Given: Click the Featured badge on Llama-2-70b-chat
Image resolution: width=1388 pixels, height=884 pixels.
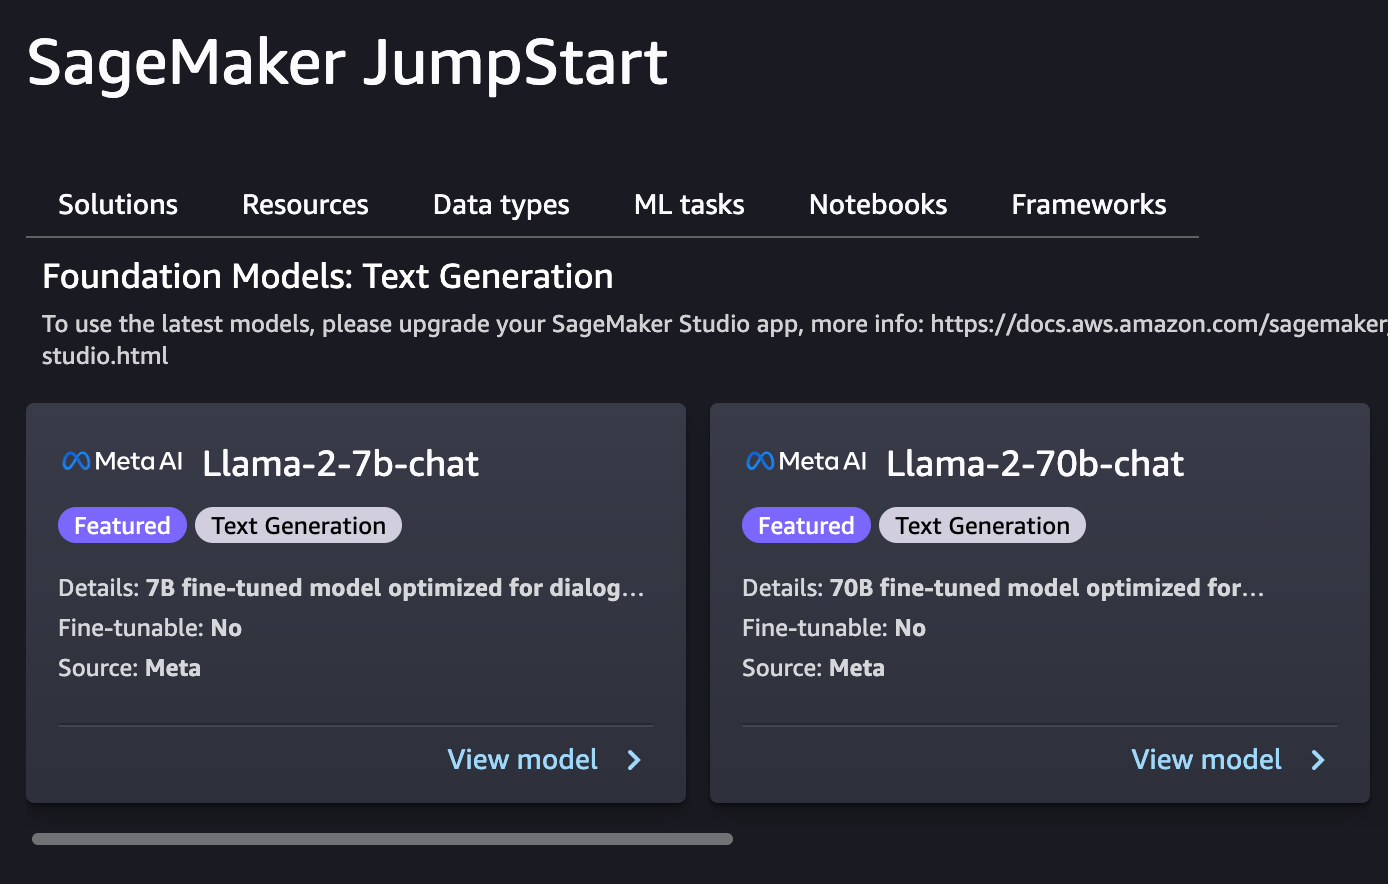Looking at the screenshot, I should tap(806, 526).
